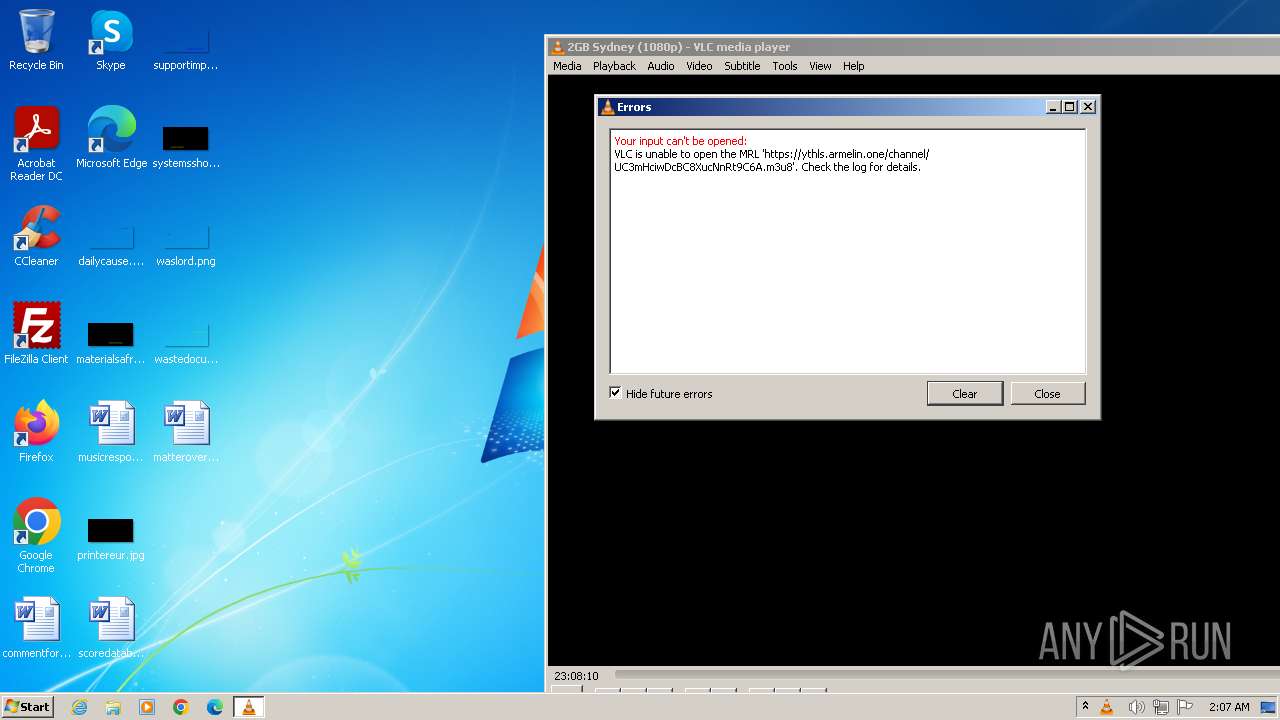
Task: Open the volume tray icon
Action: (x=1136, y=707)
